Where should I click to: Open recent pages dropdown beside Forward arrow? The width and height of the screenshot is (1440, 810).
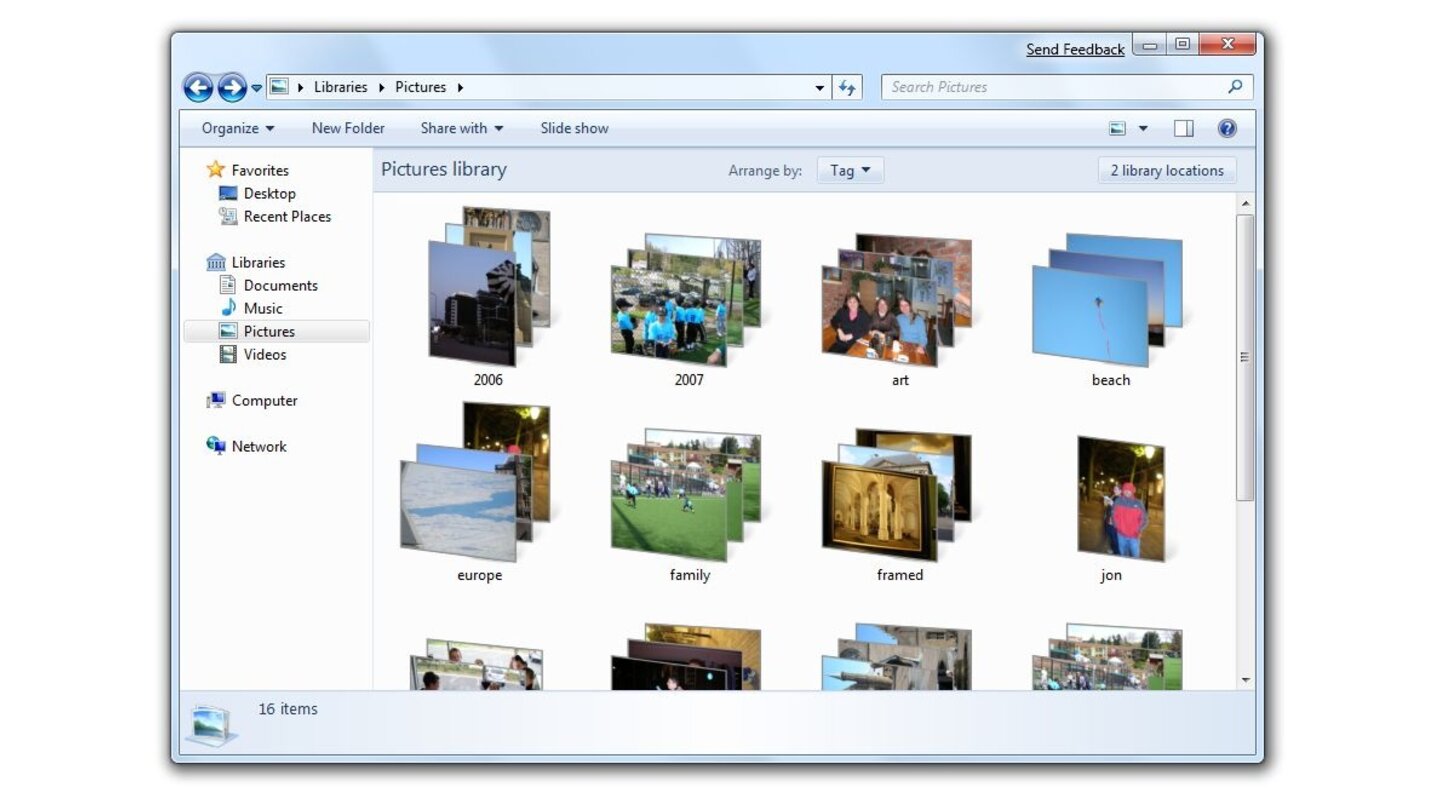[256, 88]
